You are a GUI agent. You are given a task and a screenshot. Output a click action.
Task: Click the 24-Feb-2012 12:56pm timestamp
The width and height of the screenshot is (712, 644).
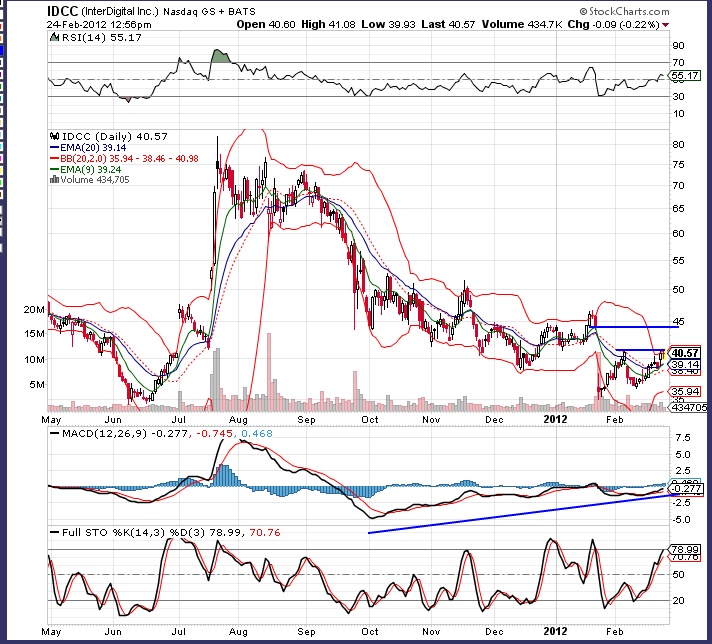coord(99,25)
